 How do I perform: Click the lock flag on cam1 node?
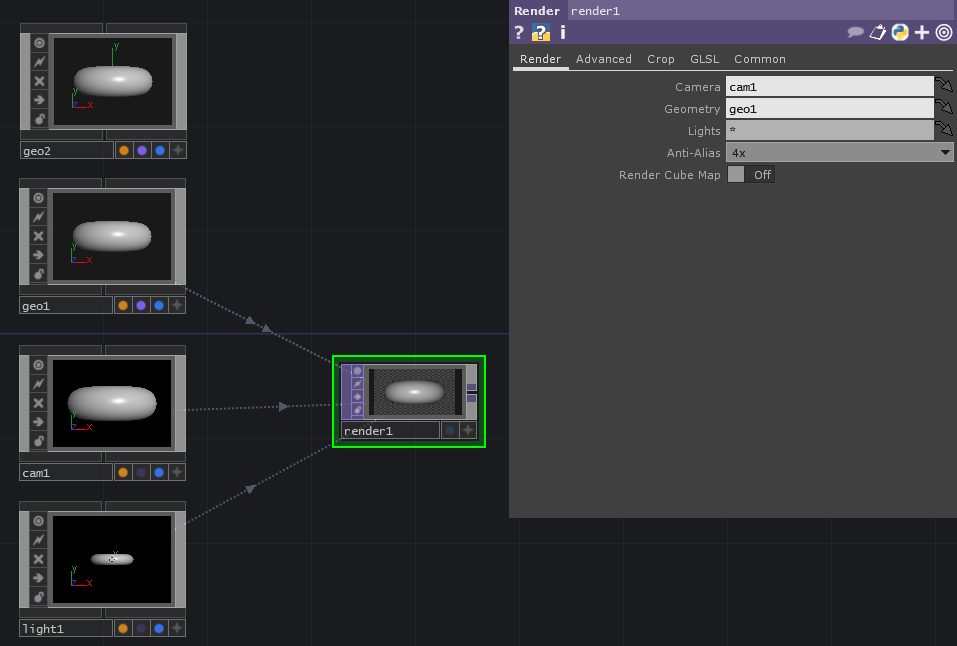[x=39, y=440]
